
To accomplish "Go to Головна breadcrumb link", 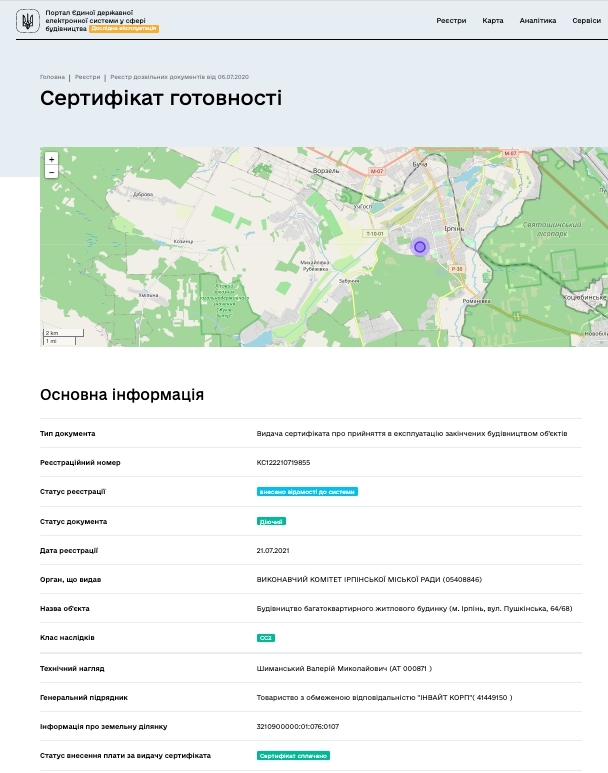I will point(52,77).
